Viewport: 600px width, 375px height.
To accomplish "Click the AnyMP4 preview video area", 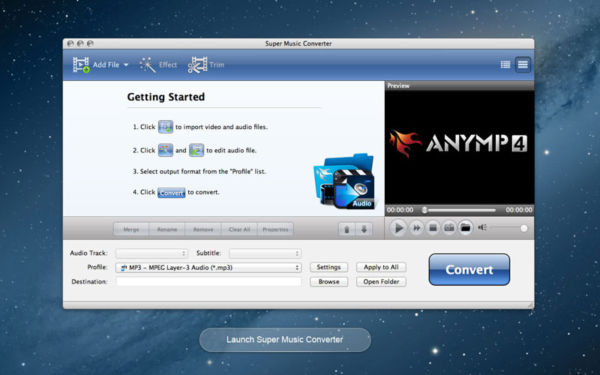I will tap(459, 147).
